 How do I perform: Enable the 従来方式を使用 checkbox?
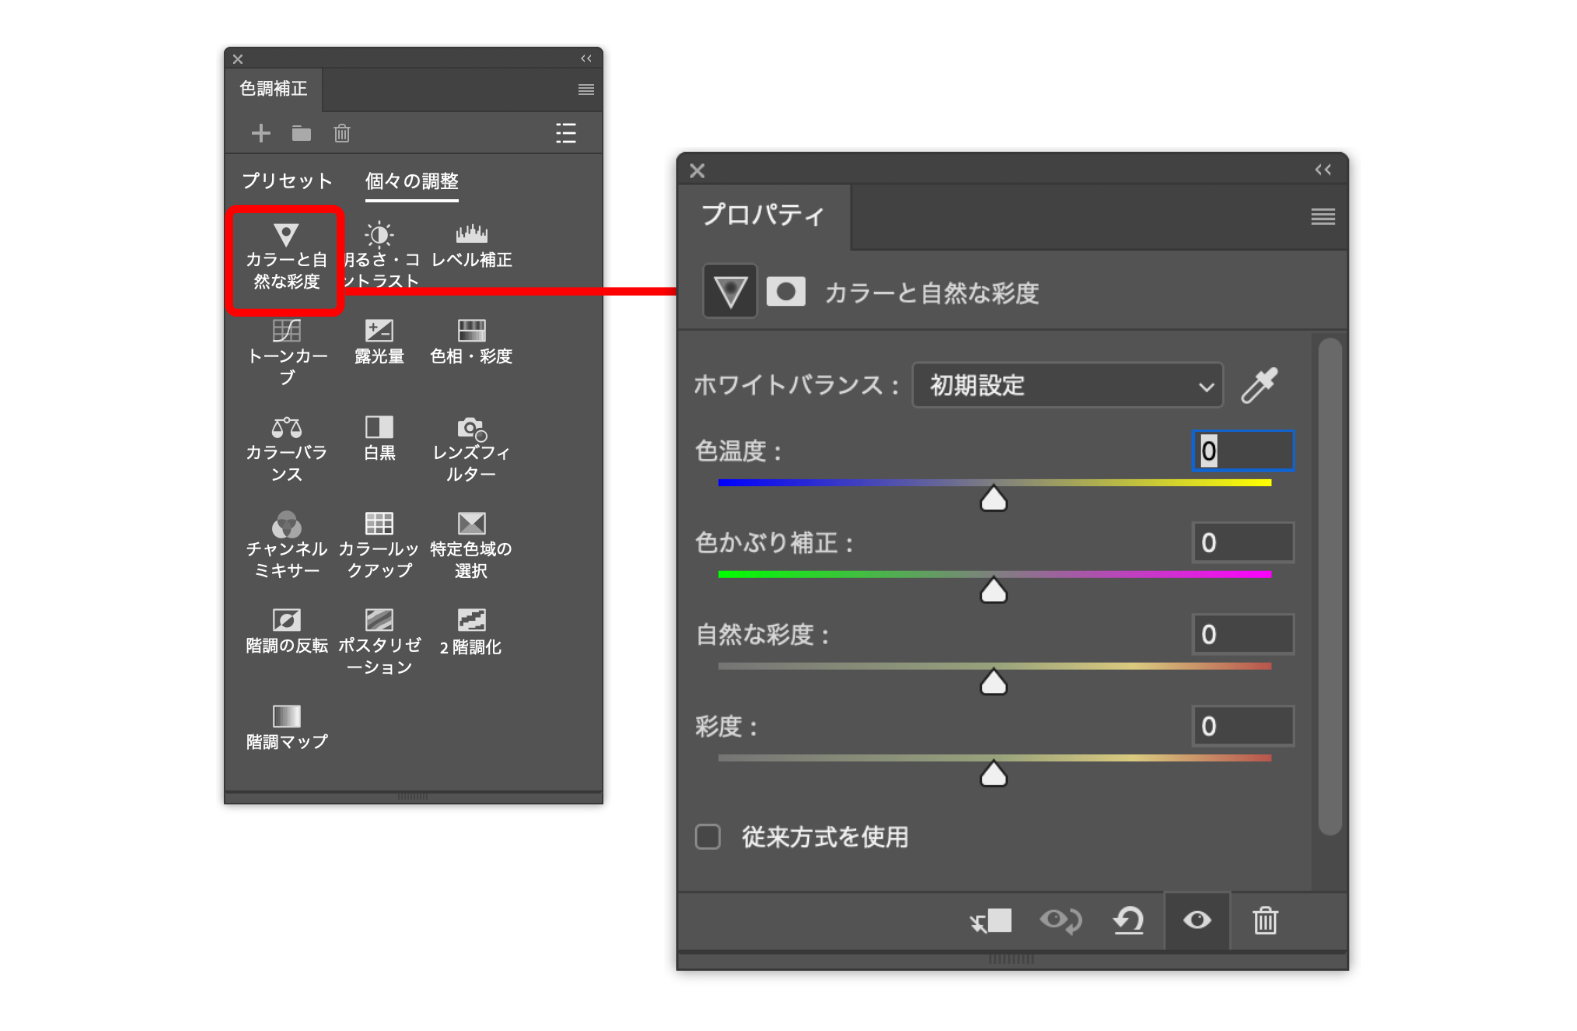(x=708, y=837)
